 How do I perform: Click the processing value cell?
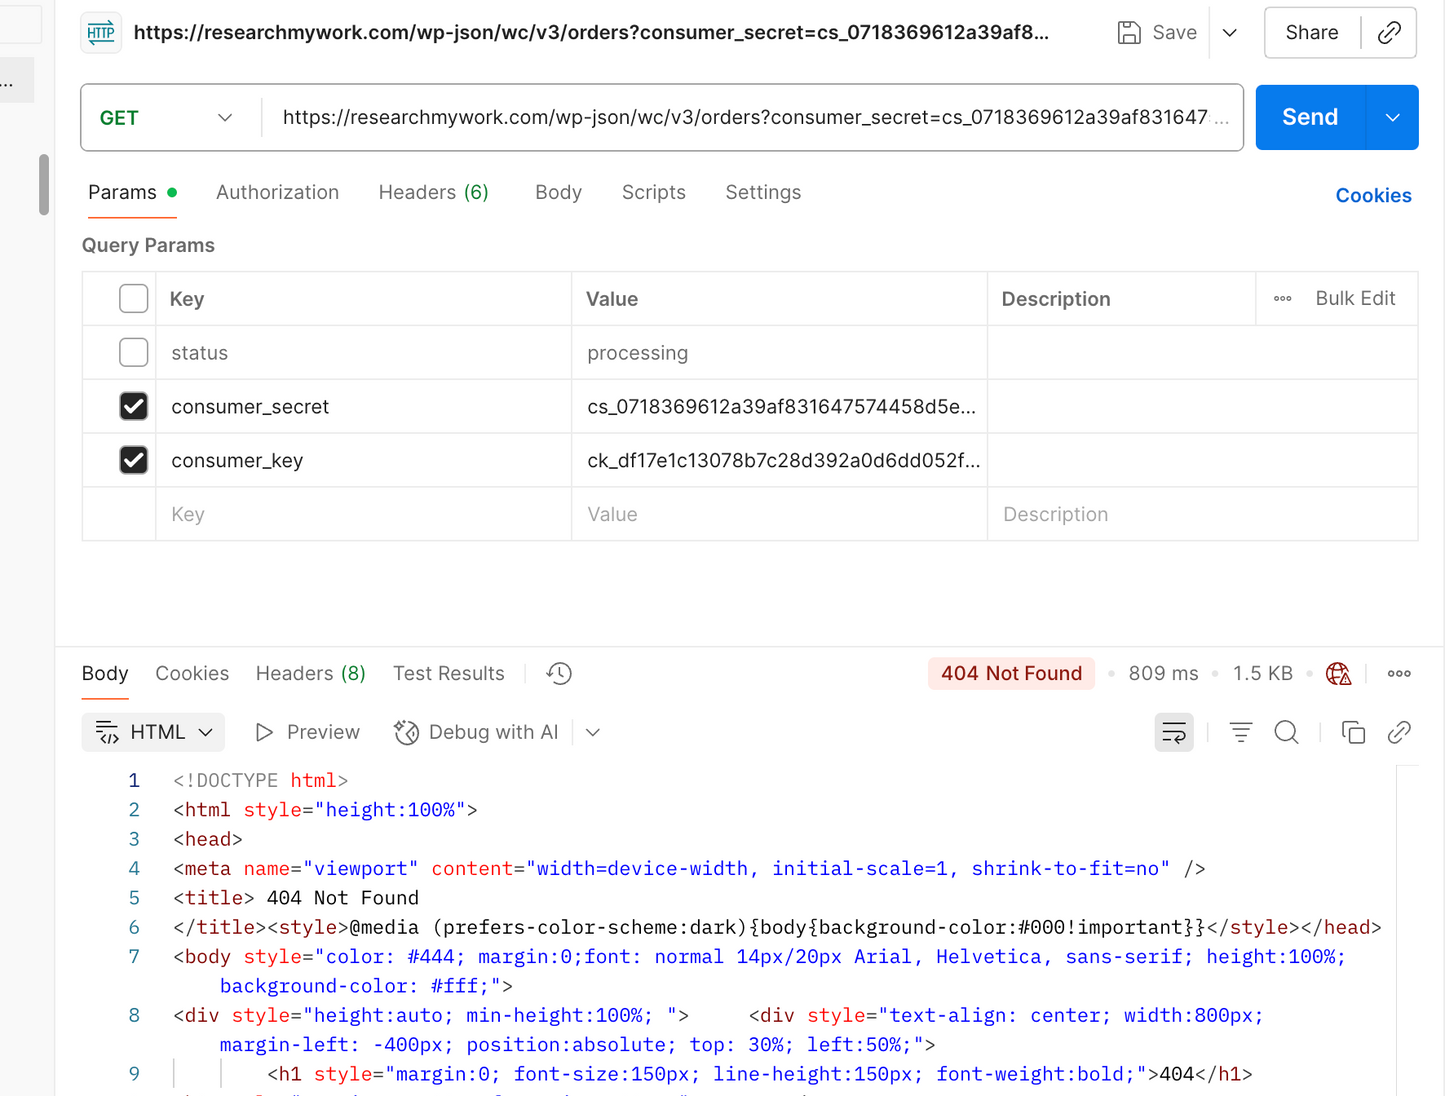[780, 353]
